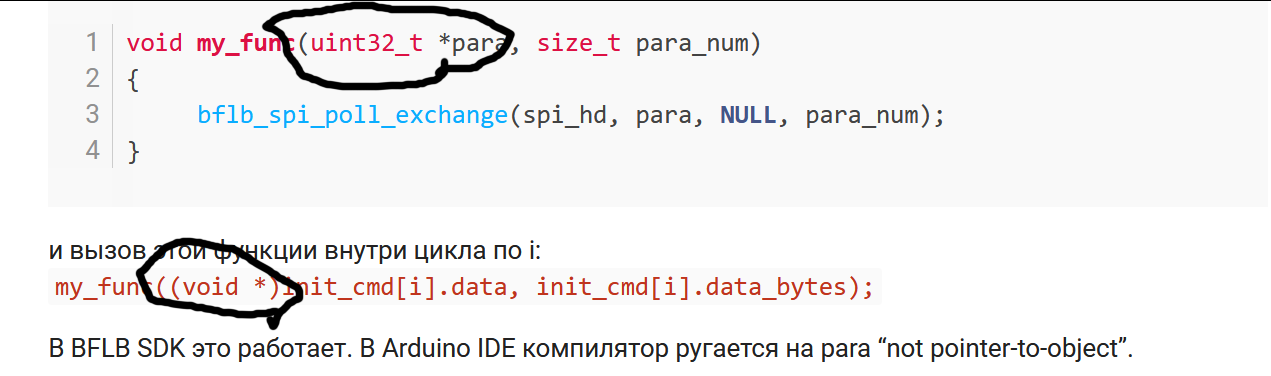Click line number 2 in code block

92,79
